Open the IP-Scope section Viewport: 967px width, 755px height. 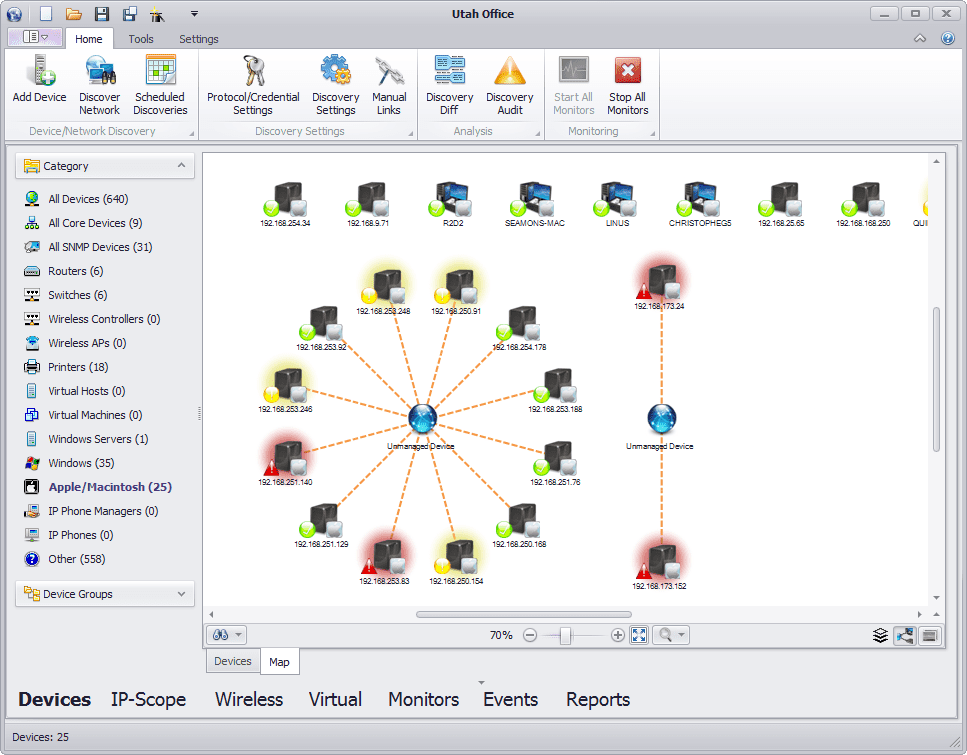point(148,699)
